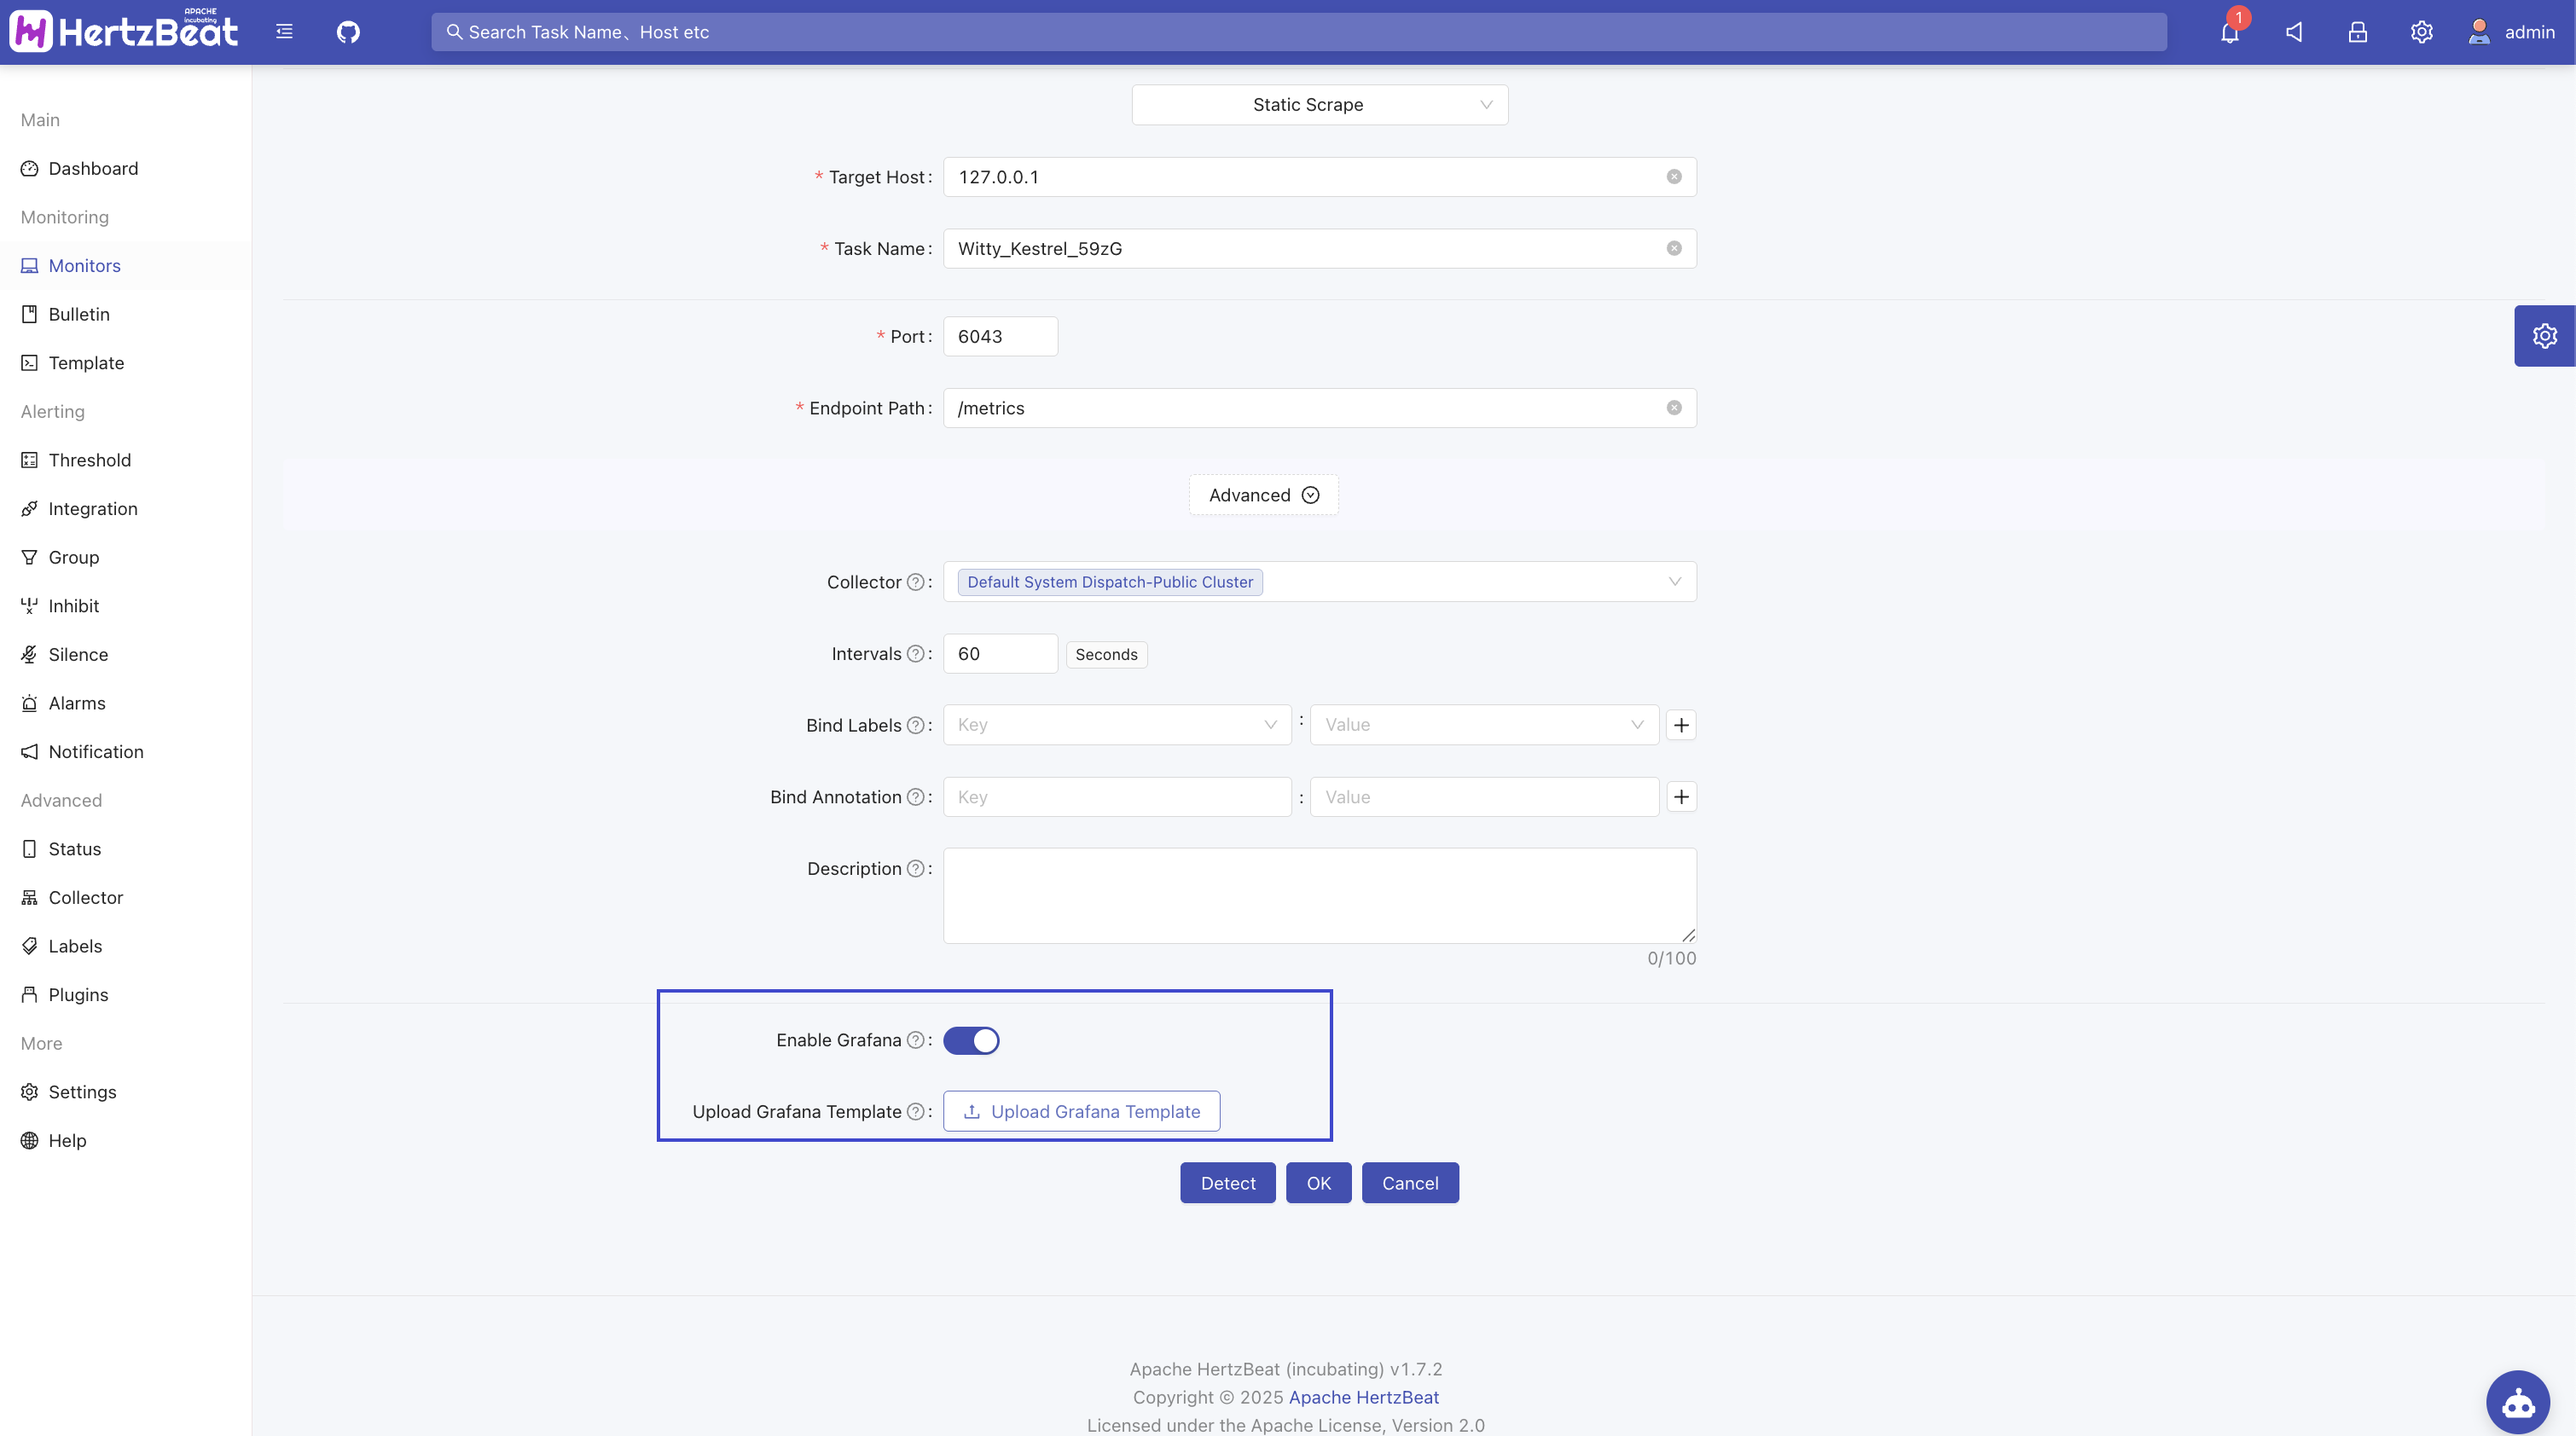
Task: Follow the Apache HertzBeat footer link
Action: [1363, 1397]
